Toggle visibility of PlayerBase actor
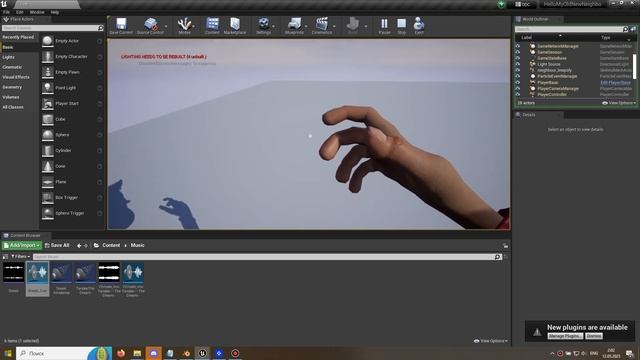 point(518,82)
